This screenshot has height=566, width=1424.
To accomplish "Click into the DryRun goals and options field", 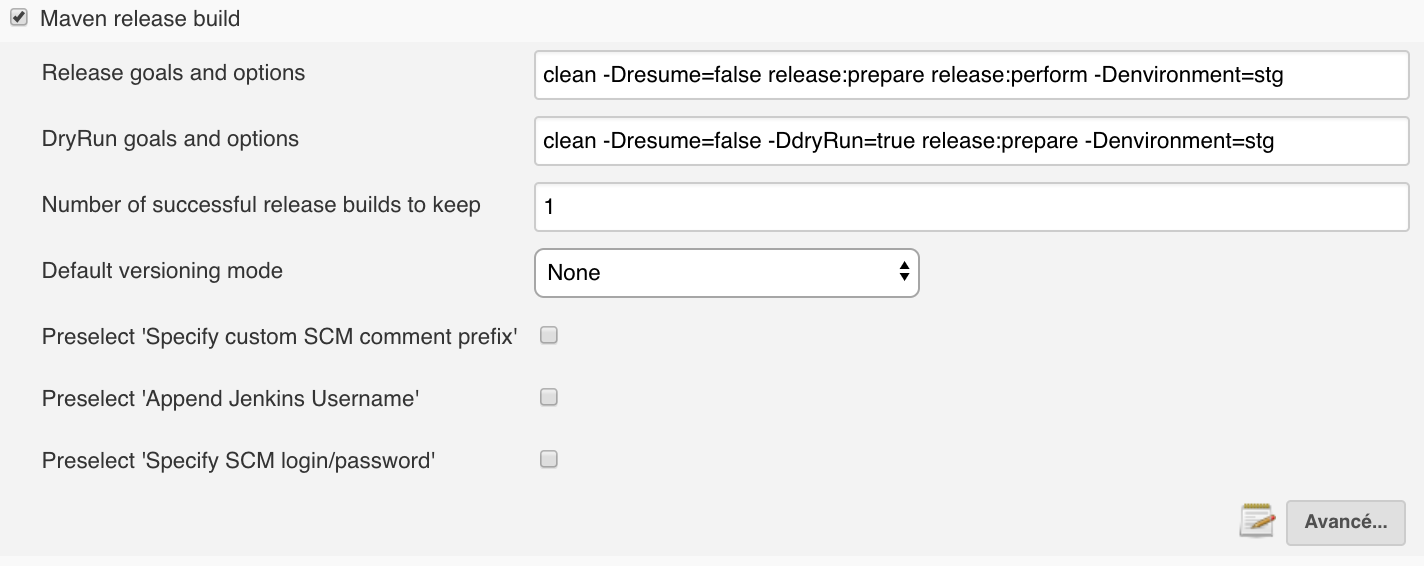I will click(971, 141).
